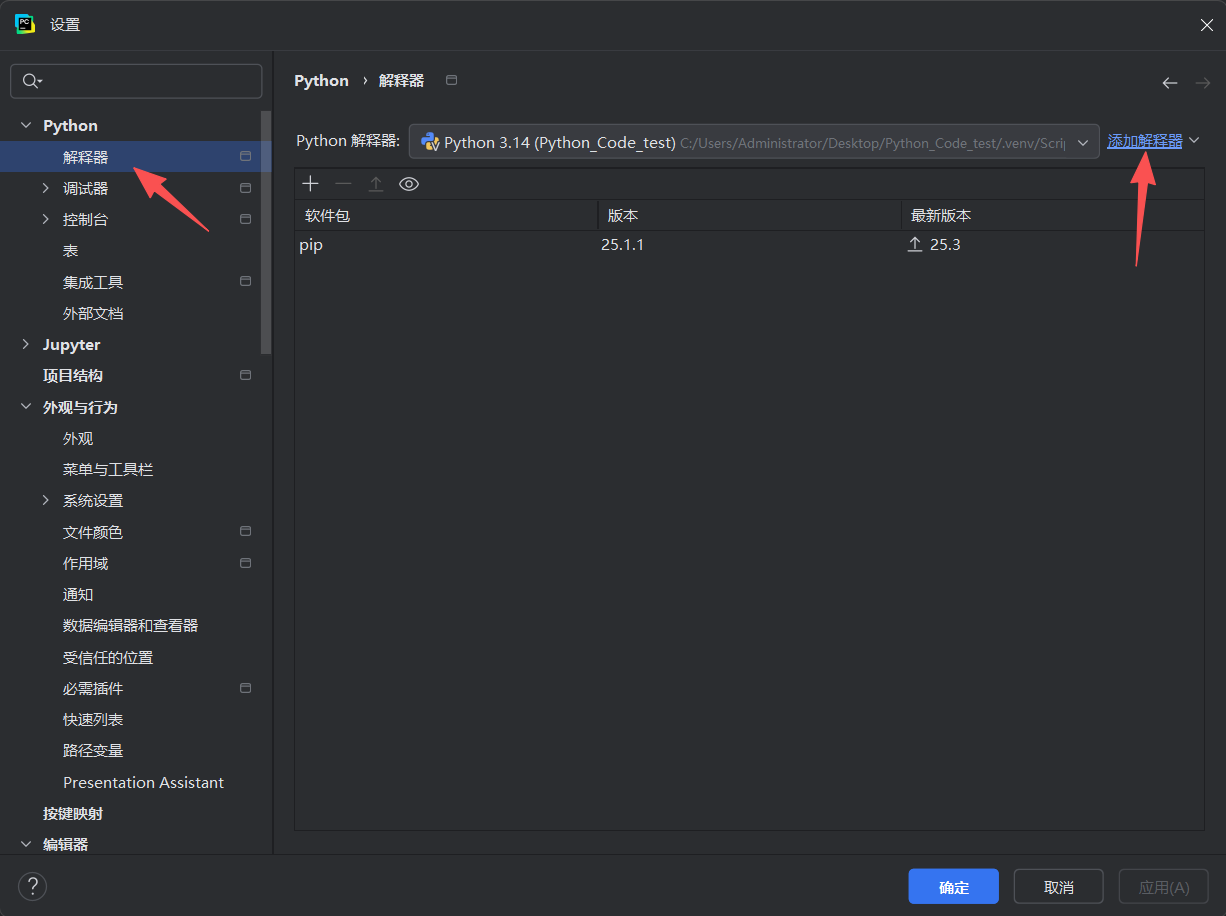
Task: Open help with the question mark icon
Action: (x=32, y=886)
